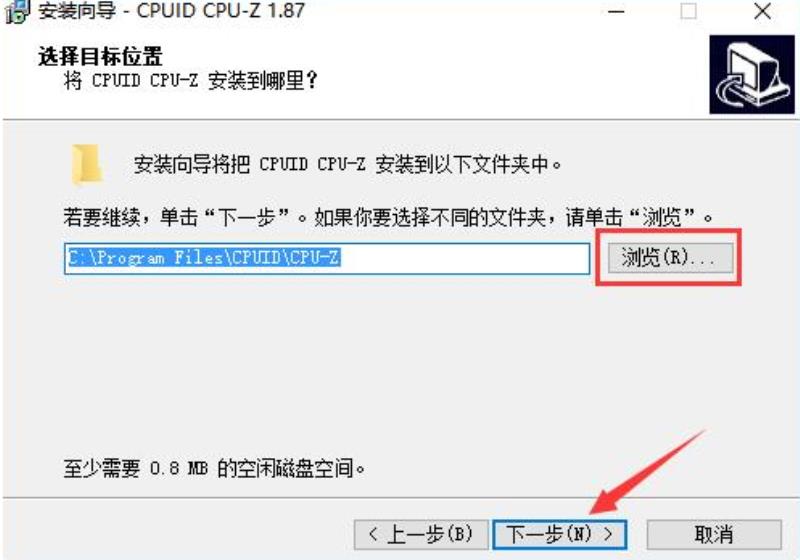This screenshot has height=560, width=800.
Task: Focus the install path input field
Action: click(327, 258)
